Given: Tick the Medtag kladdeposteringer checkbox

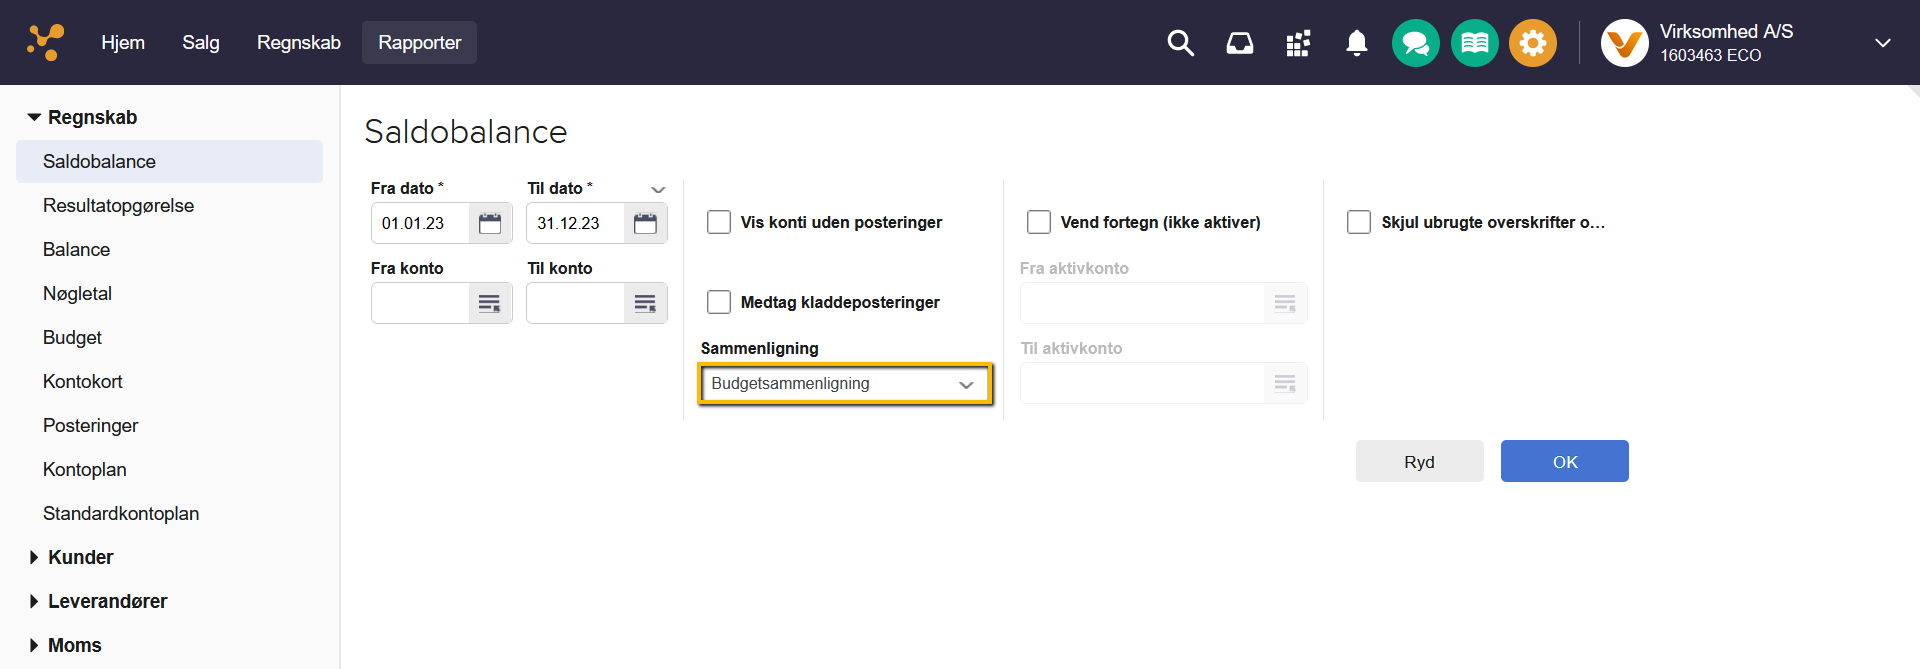Looking at the screenshot, I should pyautogui.click(x=719, y=302).
